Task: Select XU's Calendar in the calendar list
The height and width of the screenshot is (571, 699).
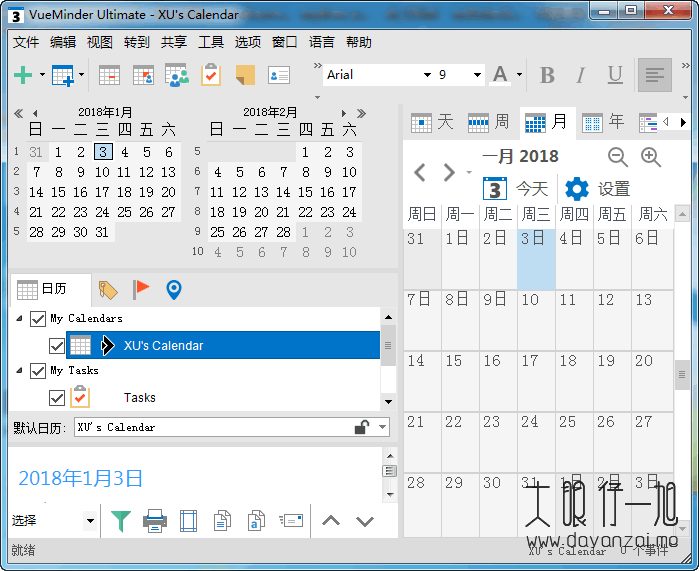Action: 223,345
